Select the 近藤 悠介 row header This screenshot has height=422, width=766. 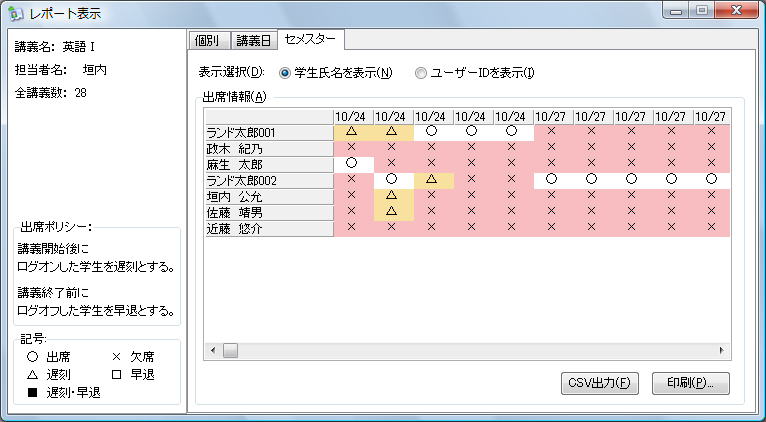269,229
